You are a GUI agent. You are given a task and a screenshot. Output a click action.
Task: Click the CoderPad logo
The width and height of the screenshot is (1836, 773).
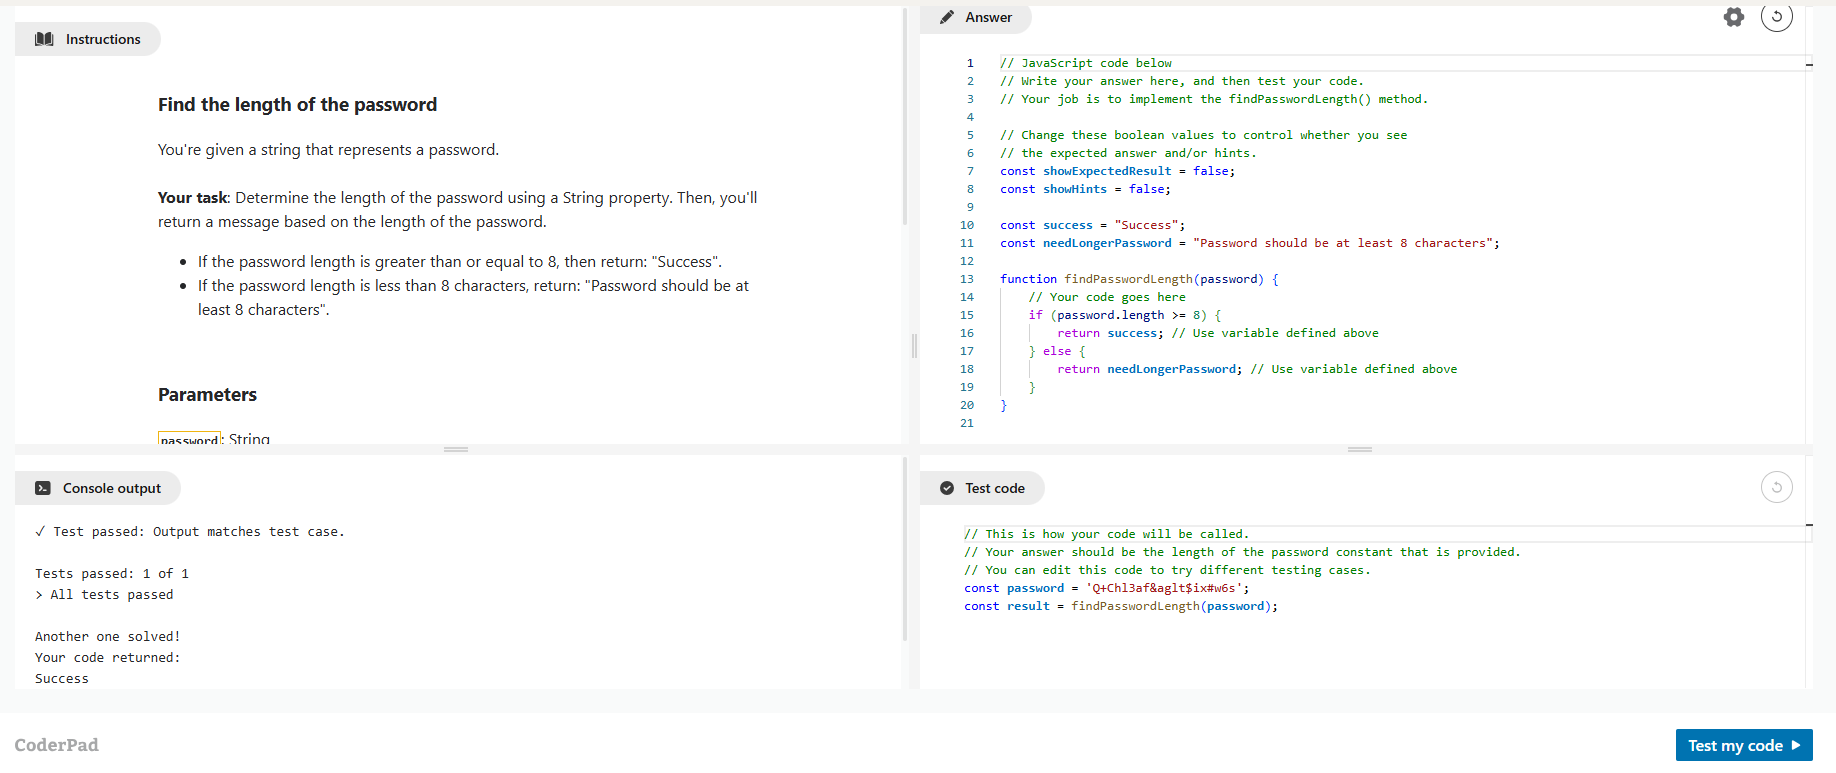(57, 745)
